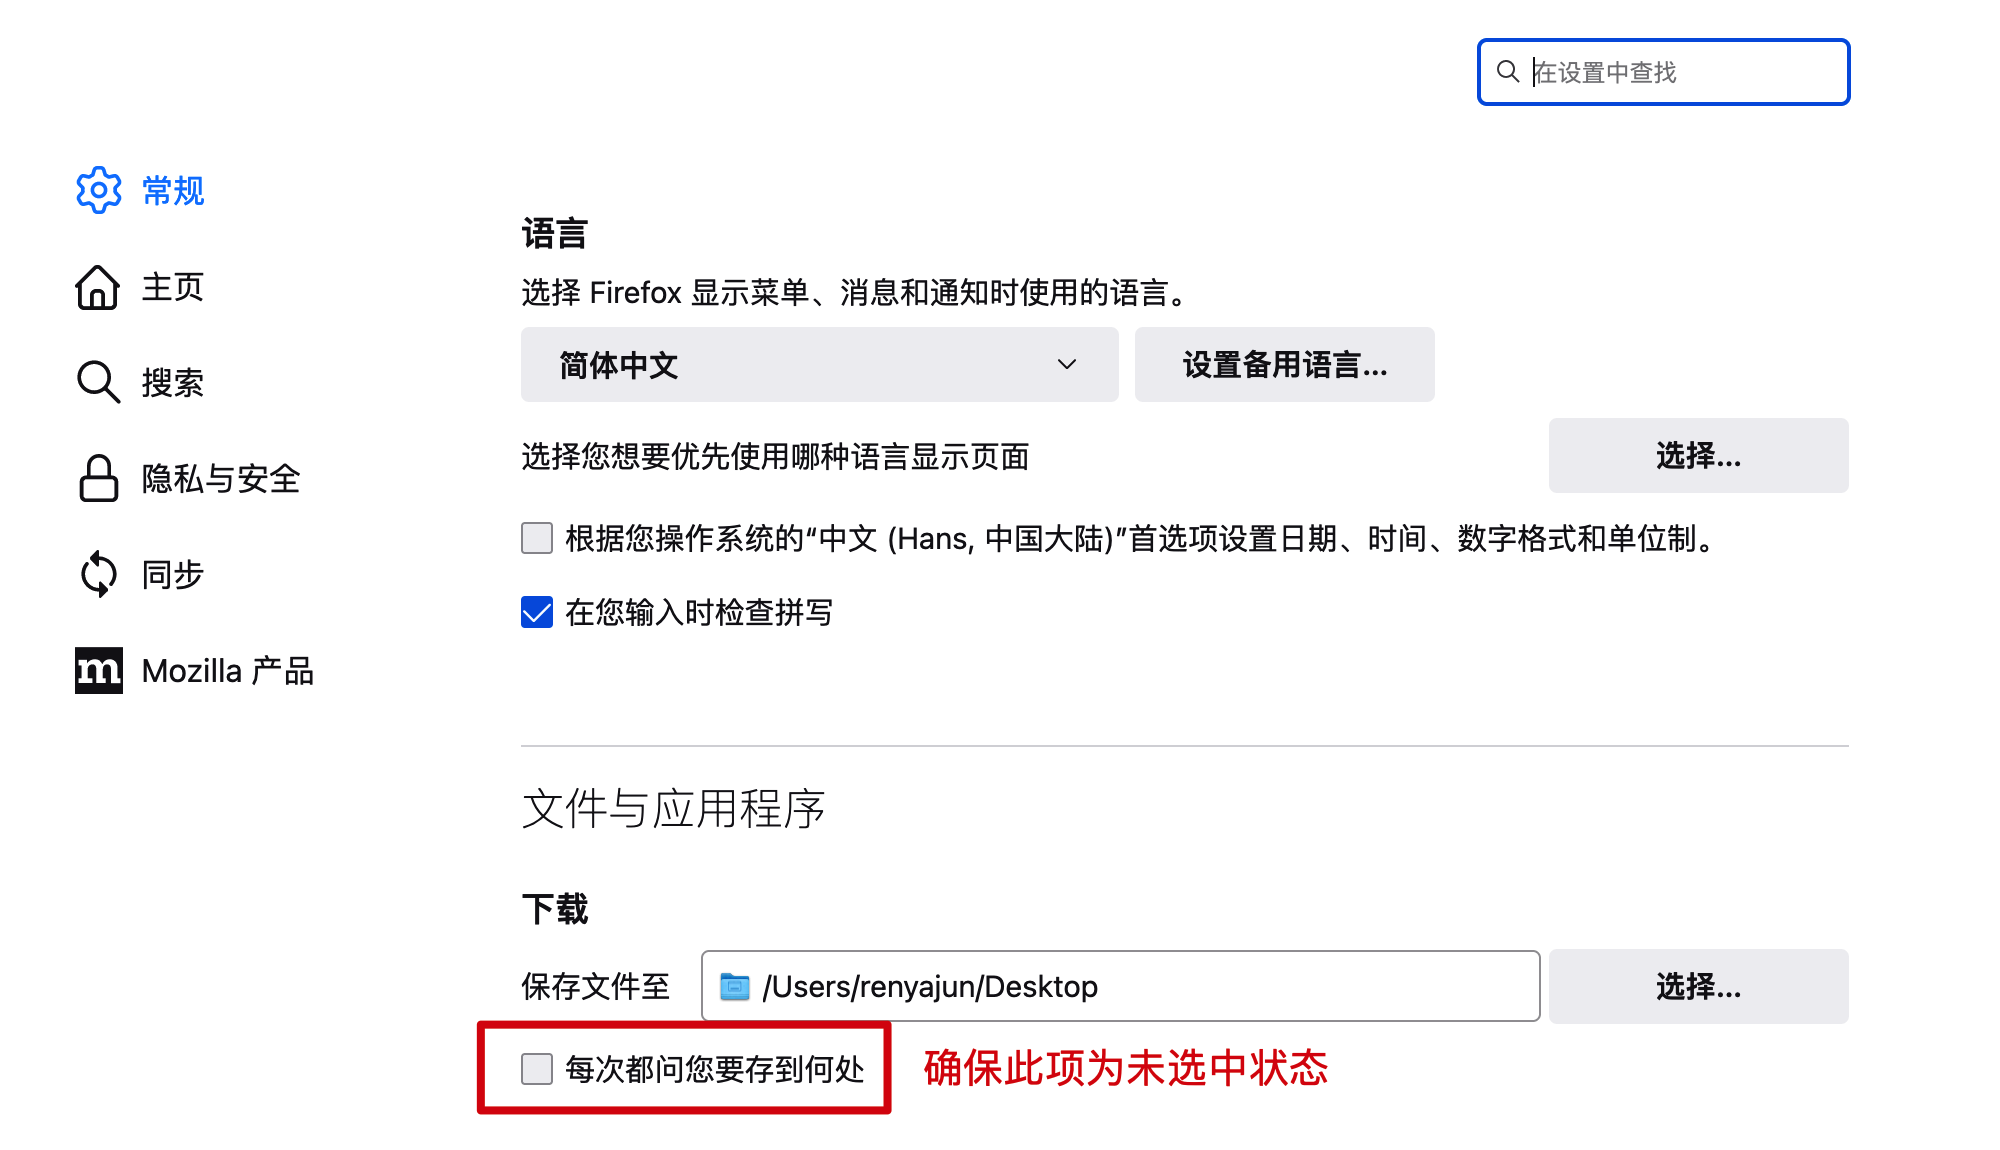Screen dimensions: 2000x1150
Task: Expand the 简体中文 language dropdown
Action: (819, 365)
